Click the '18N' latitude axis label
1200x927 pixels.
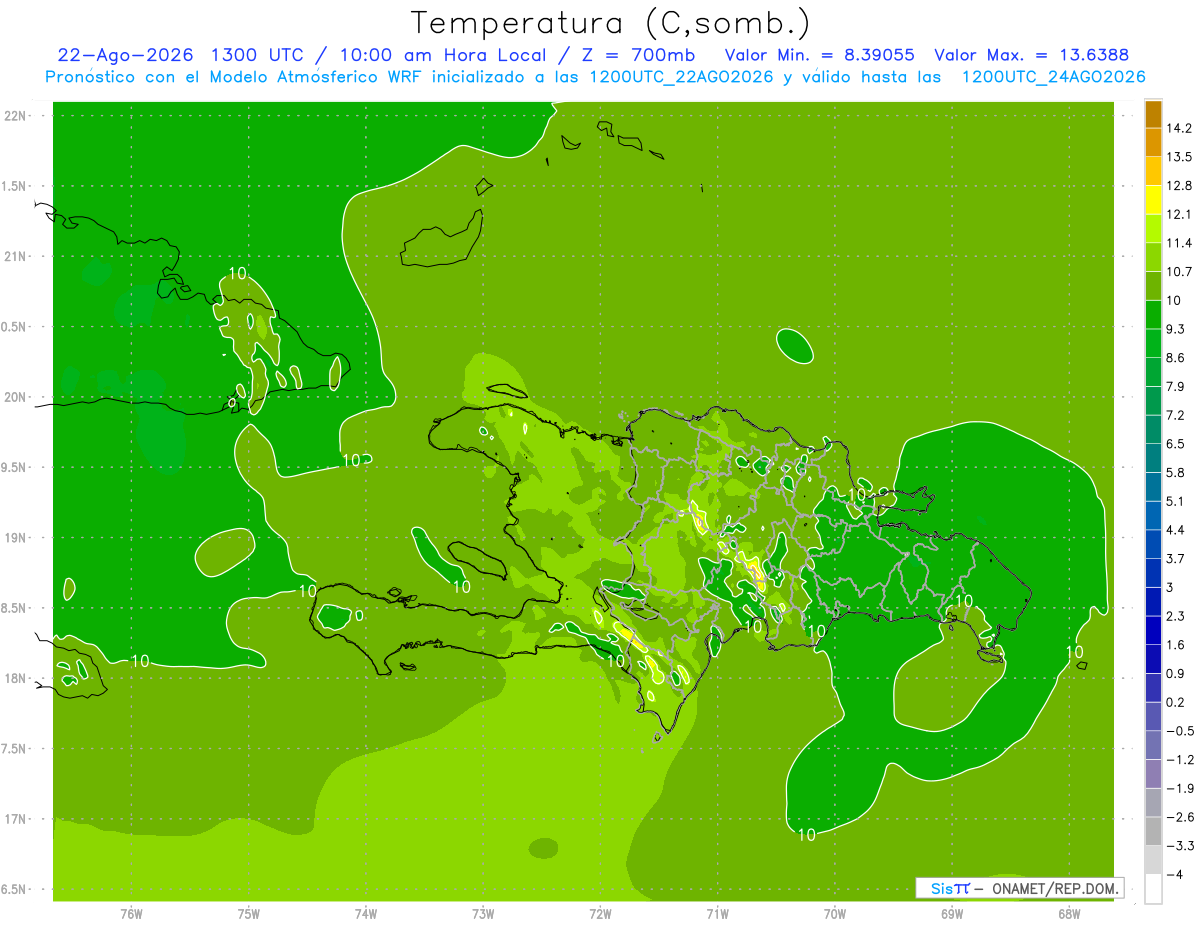15,678
